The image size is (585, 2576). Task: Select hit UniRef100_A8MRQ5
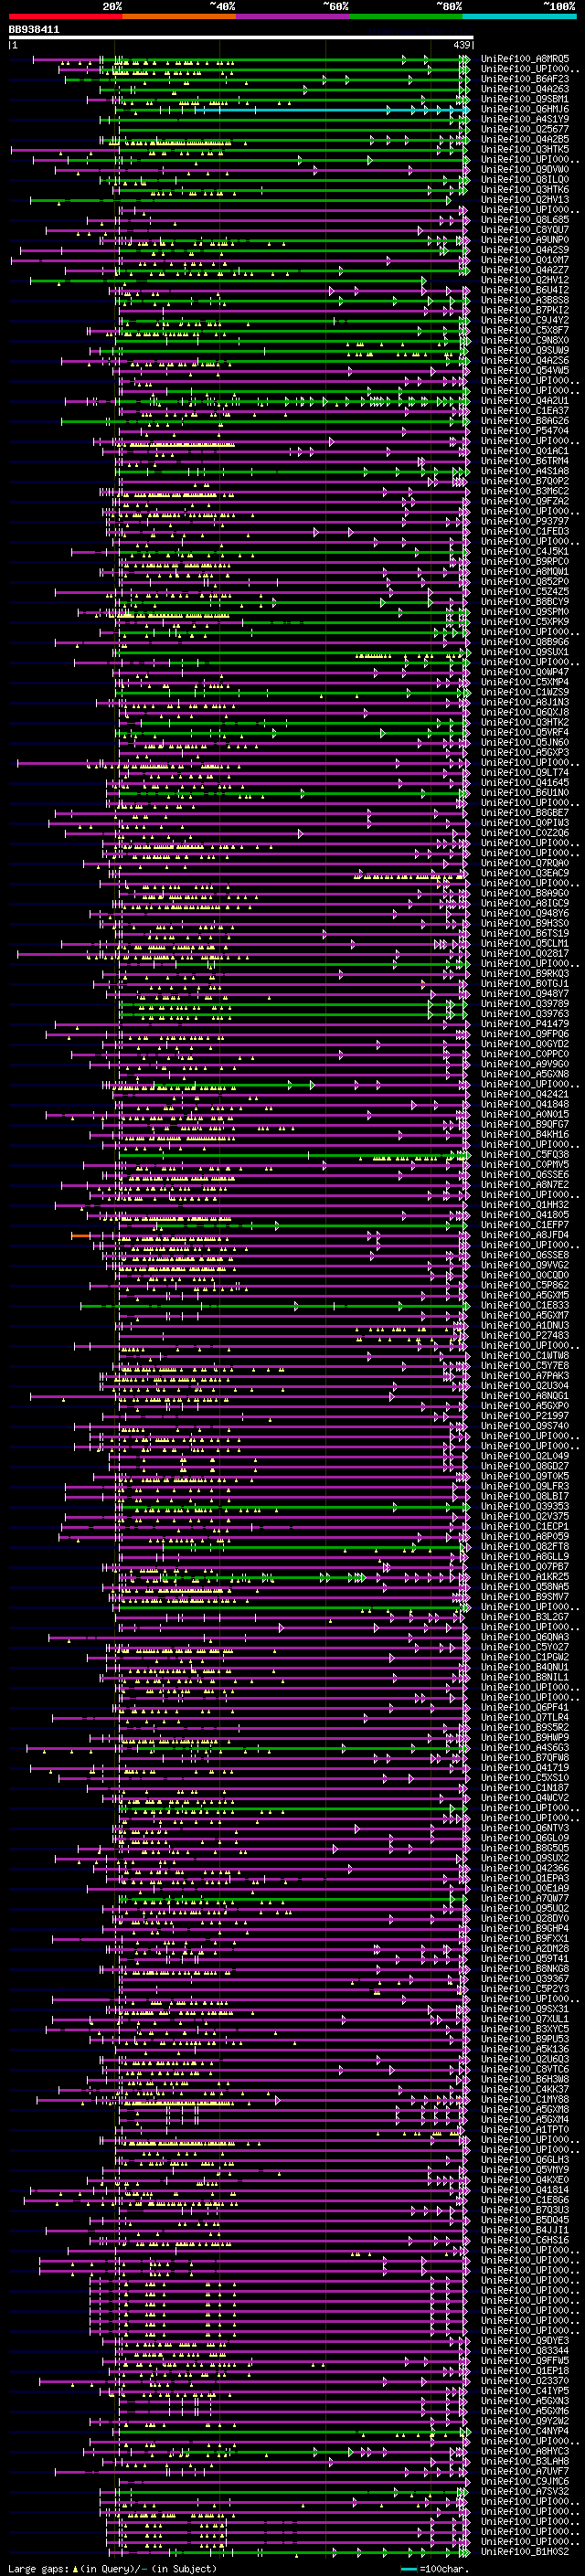(x=525, y=59)
